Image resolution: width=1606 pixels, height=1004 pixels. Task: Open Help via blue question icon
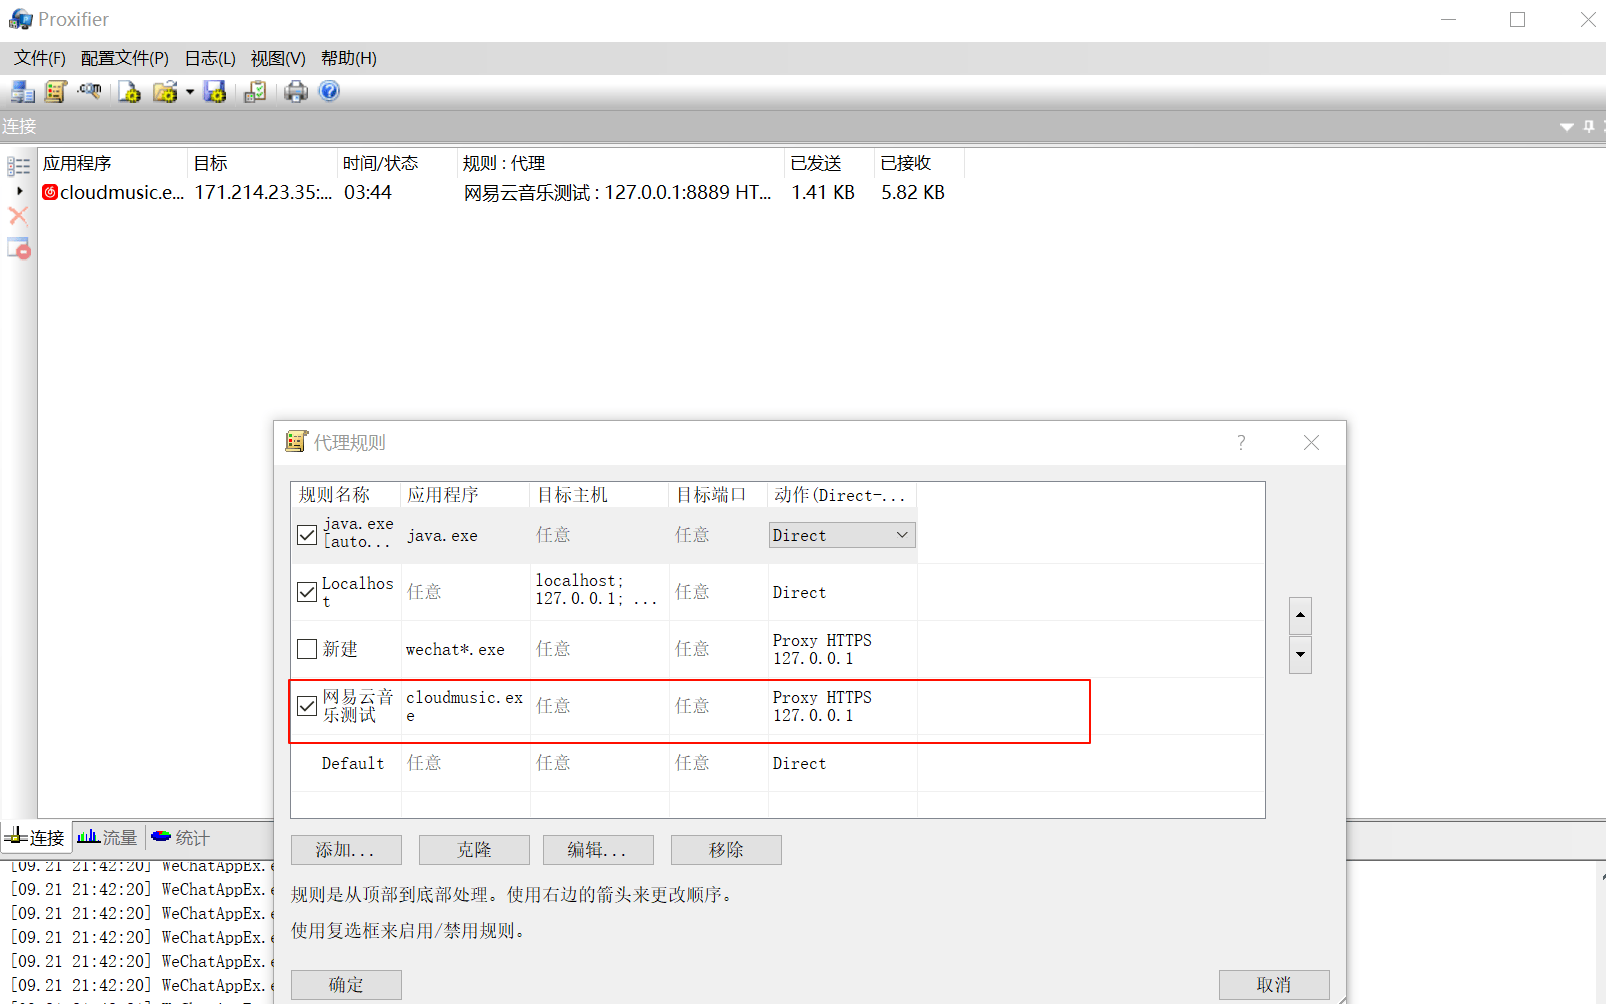pos(329,91)
